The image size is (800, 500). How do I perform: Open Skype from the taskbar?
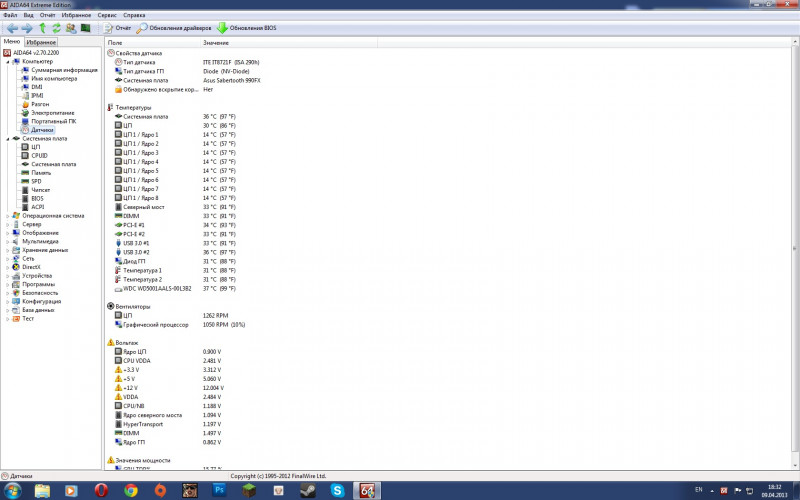click(x=337, y=490)
